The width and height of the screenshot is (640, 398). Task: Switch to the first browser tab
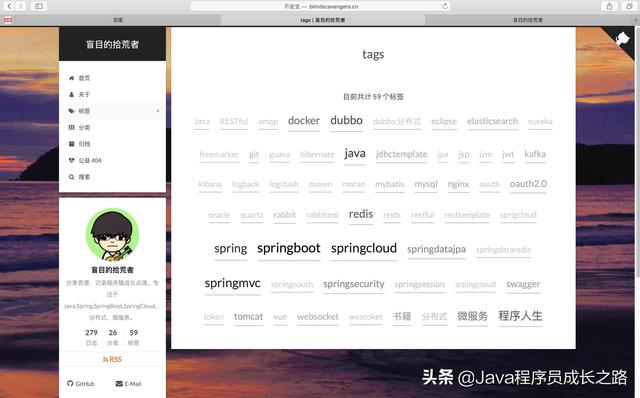(x=118, y=20)
